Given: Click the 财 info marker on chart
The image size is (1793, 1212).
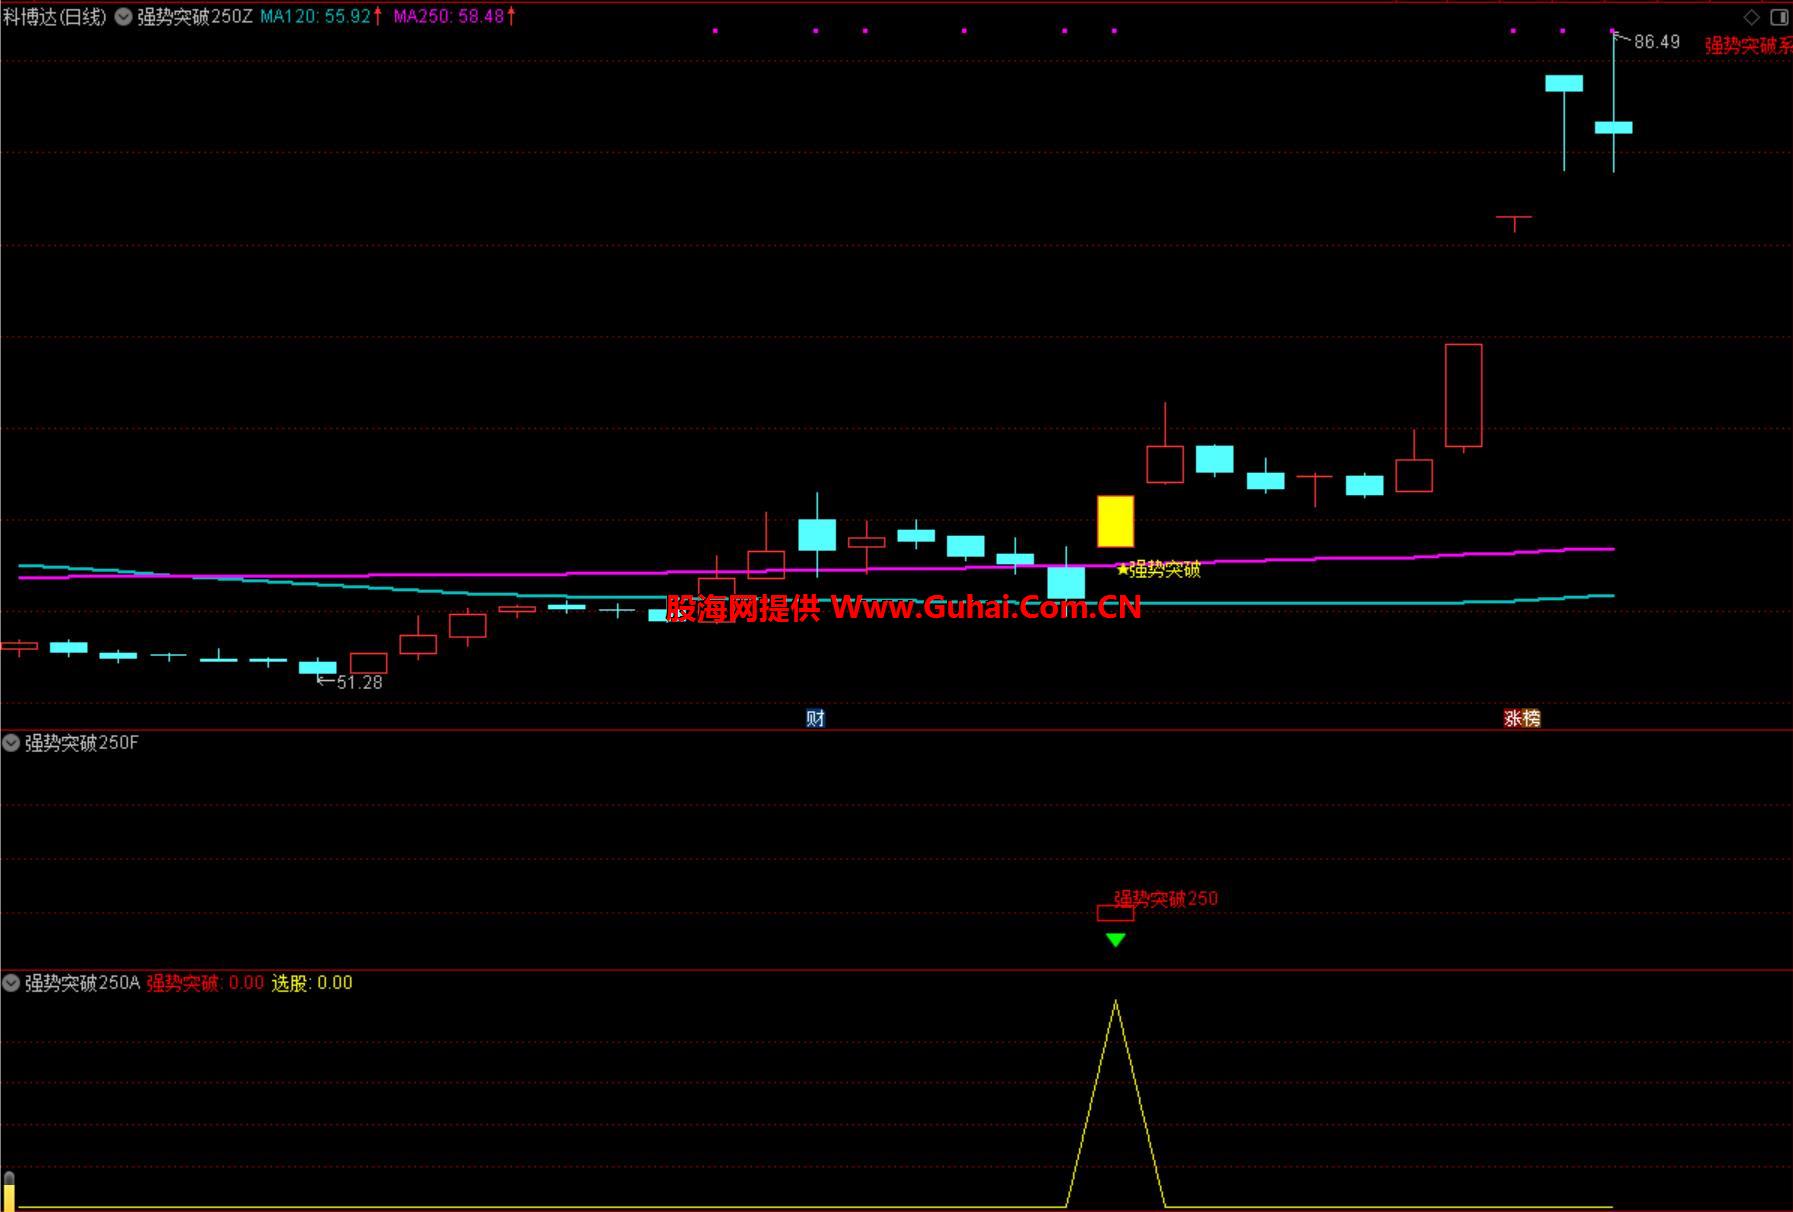Looking at the screenshot, I should pos(815,718).
